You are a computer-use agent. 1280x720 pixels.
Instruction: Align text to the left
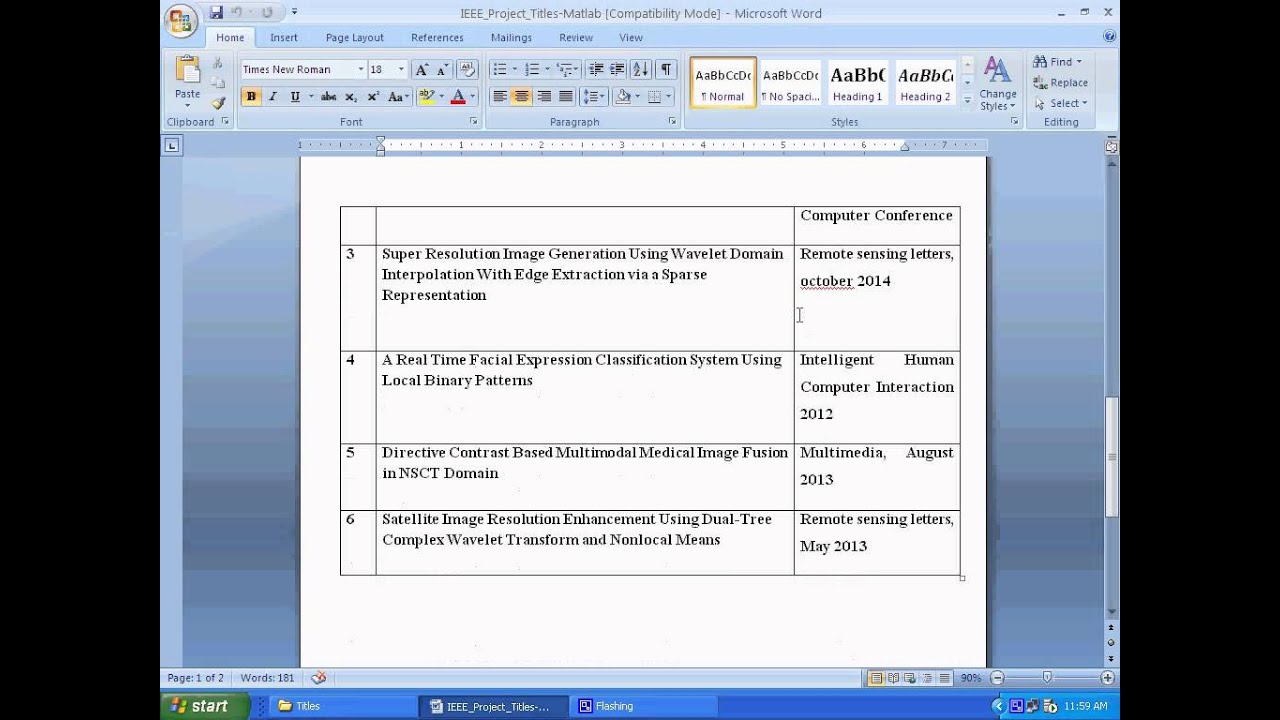499,97
